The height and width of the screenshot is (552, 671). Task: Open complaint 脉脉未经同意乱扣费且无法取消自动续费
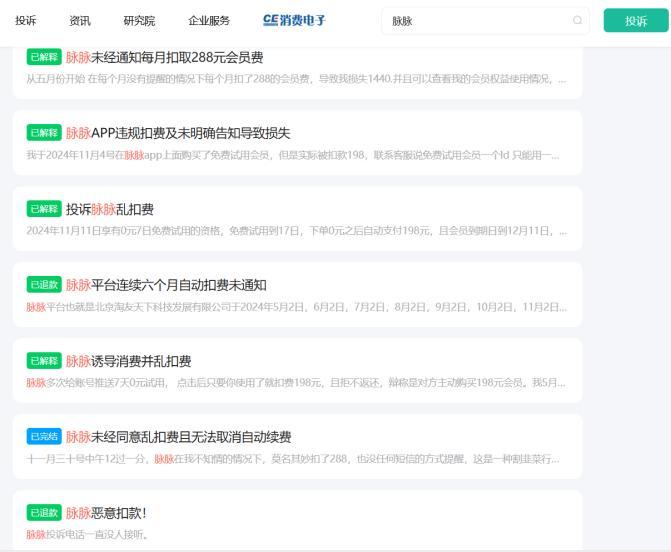coord(178,437)
